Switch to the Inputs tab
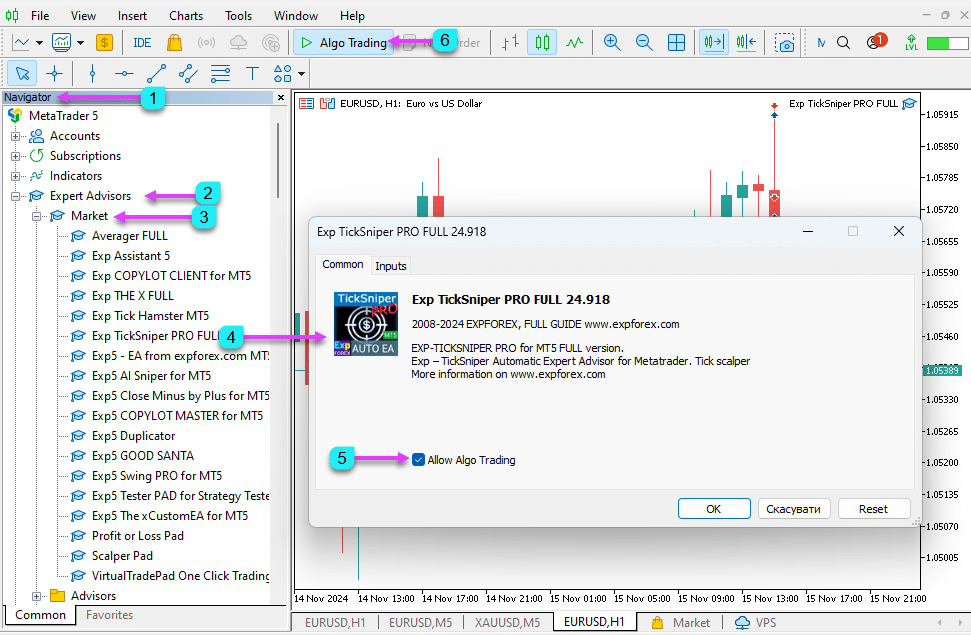Screen dimensions: 971x635 click(391, 266)
